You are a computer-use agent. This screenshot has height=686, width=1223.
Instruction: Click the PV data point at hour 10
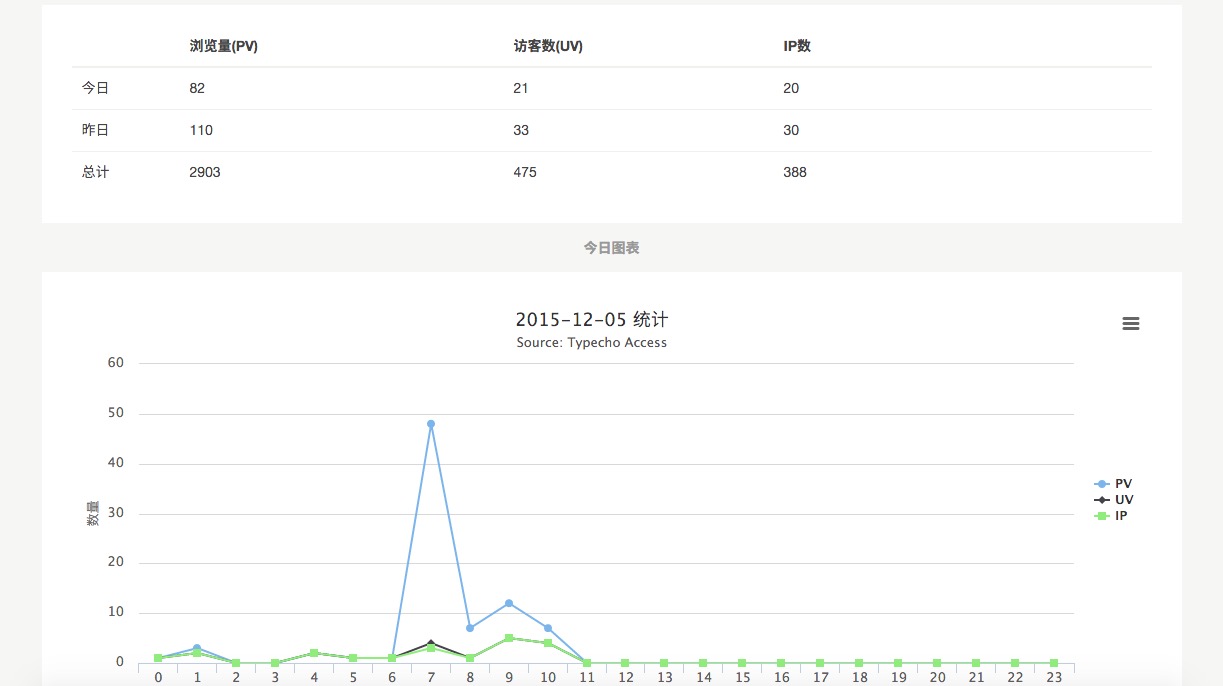click(548, 628)
